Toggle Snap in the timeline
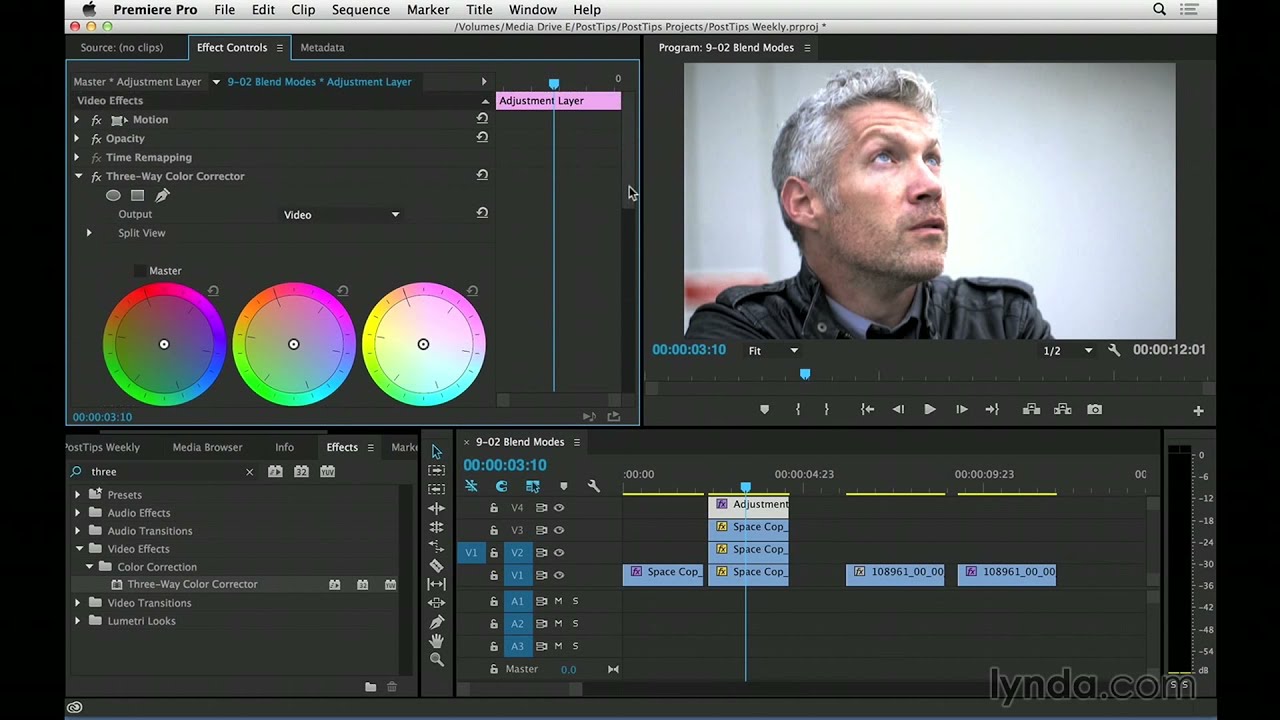 (x=501, y=486)
